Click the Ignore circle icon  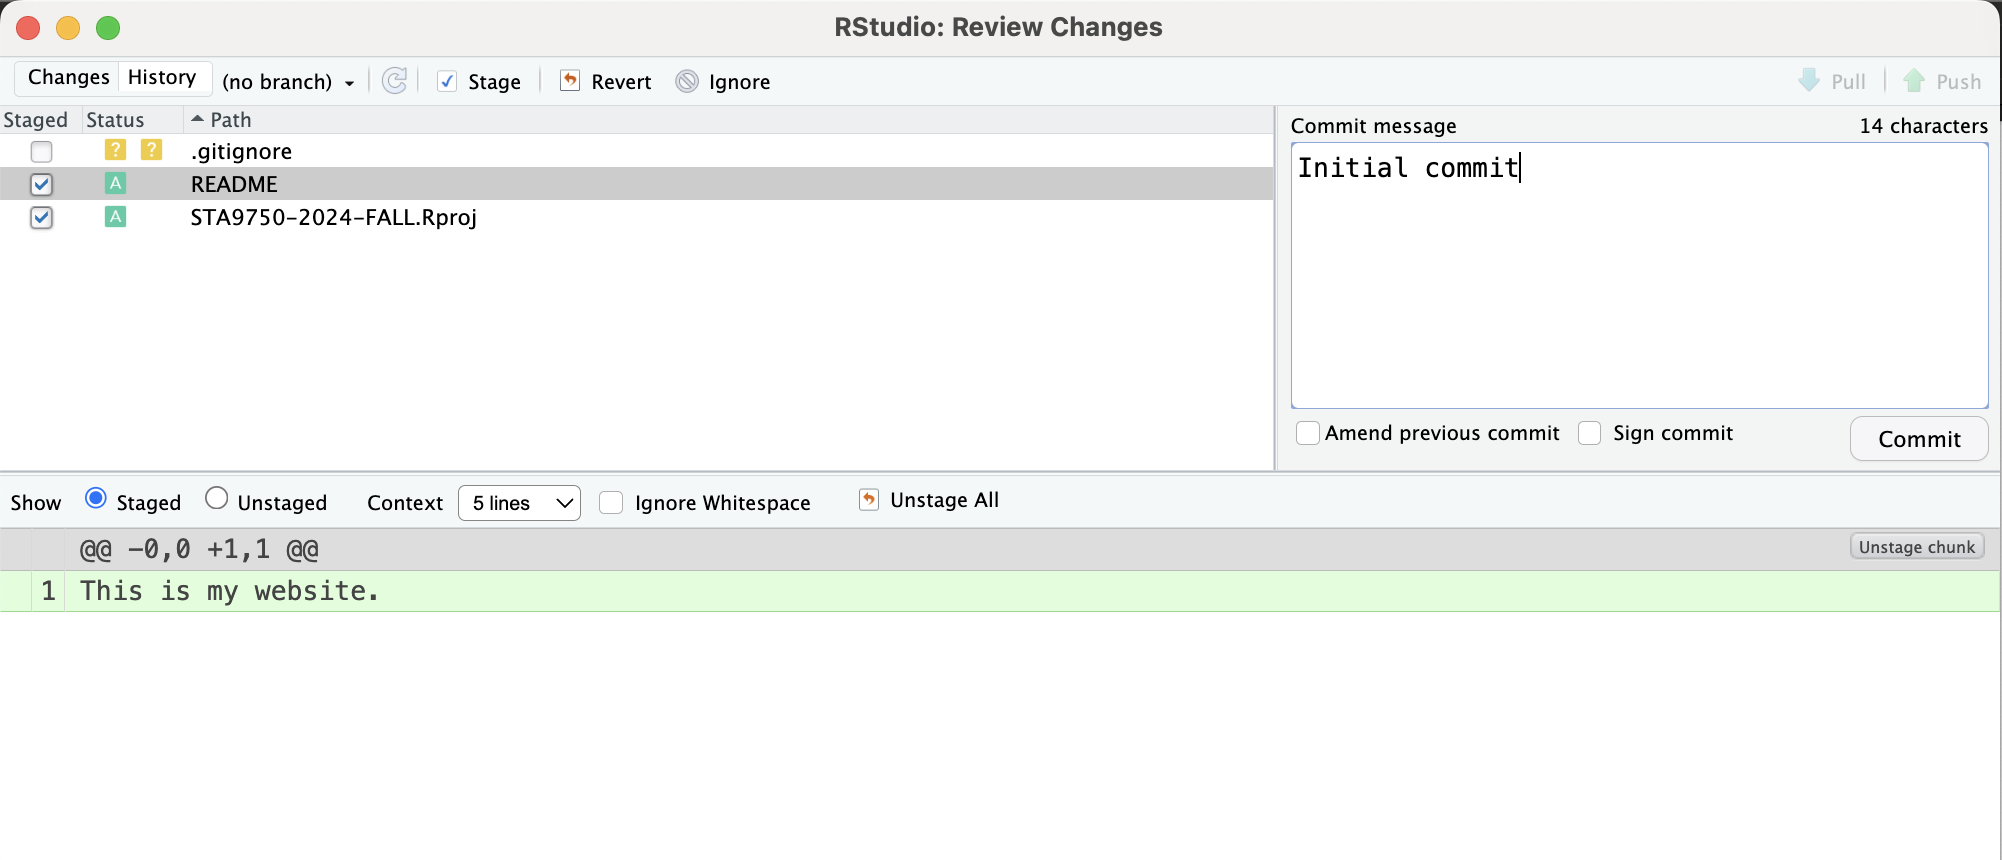point(687,81)
